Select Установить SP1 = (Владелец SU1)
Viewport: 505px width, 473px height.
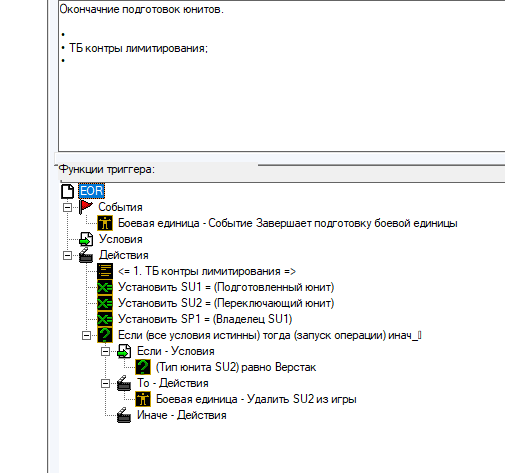point(205,319)
